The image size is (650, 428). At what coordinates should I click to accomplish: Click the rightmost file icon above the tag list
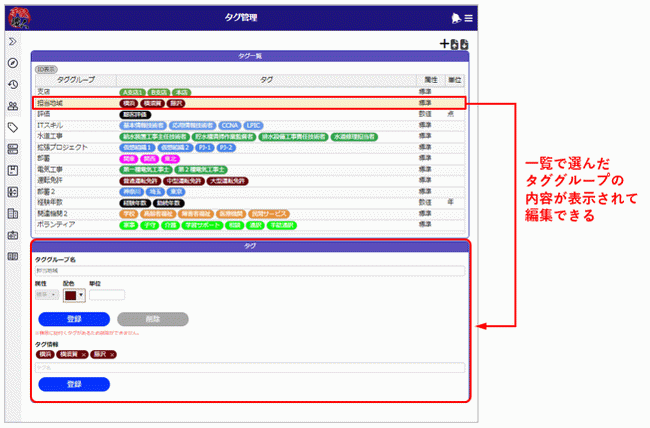(x=465, y=44)
